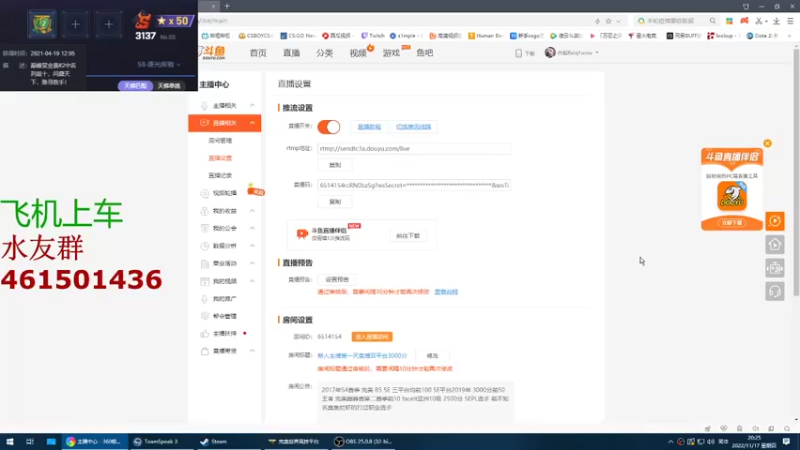
Task: Open the Twitch bookmark
Action: pyautogui.click(x=373, y=36)
